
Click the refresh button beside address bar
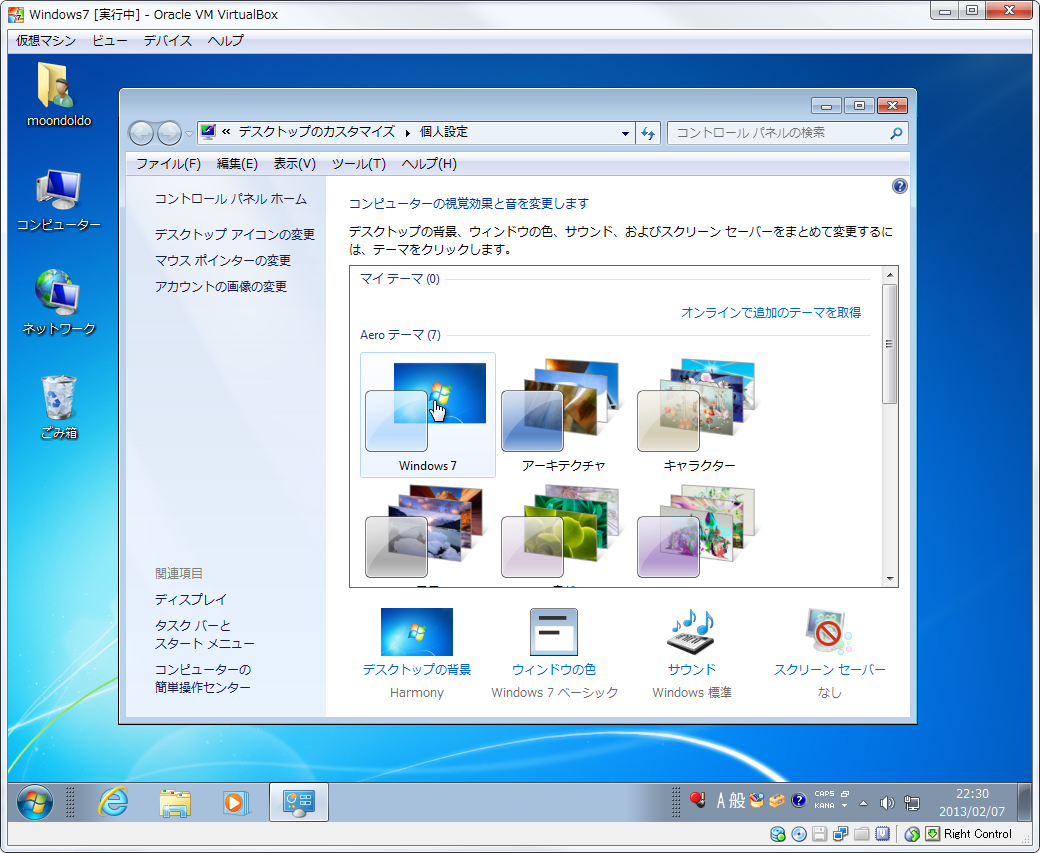coord(648,133)
